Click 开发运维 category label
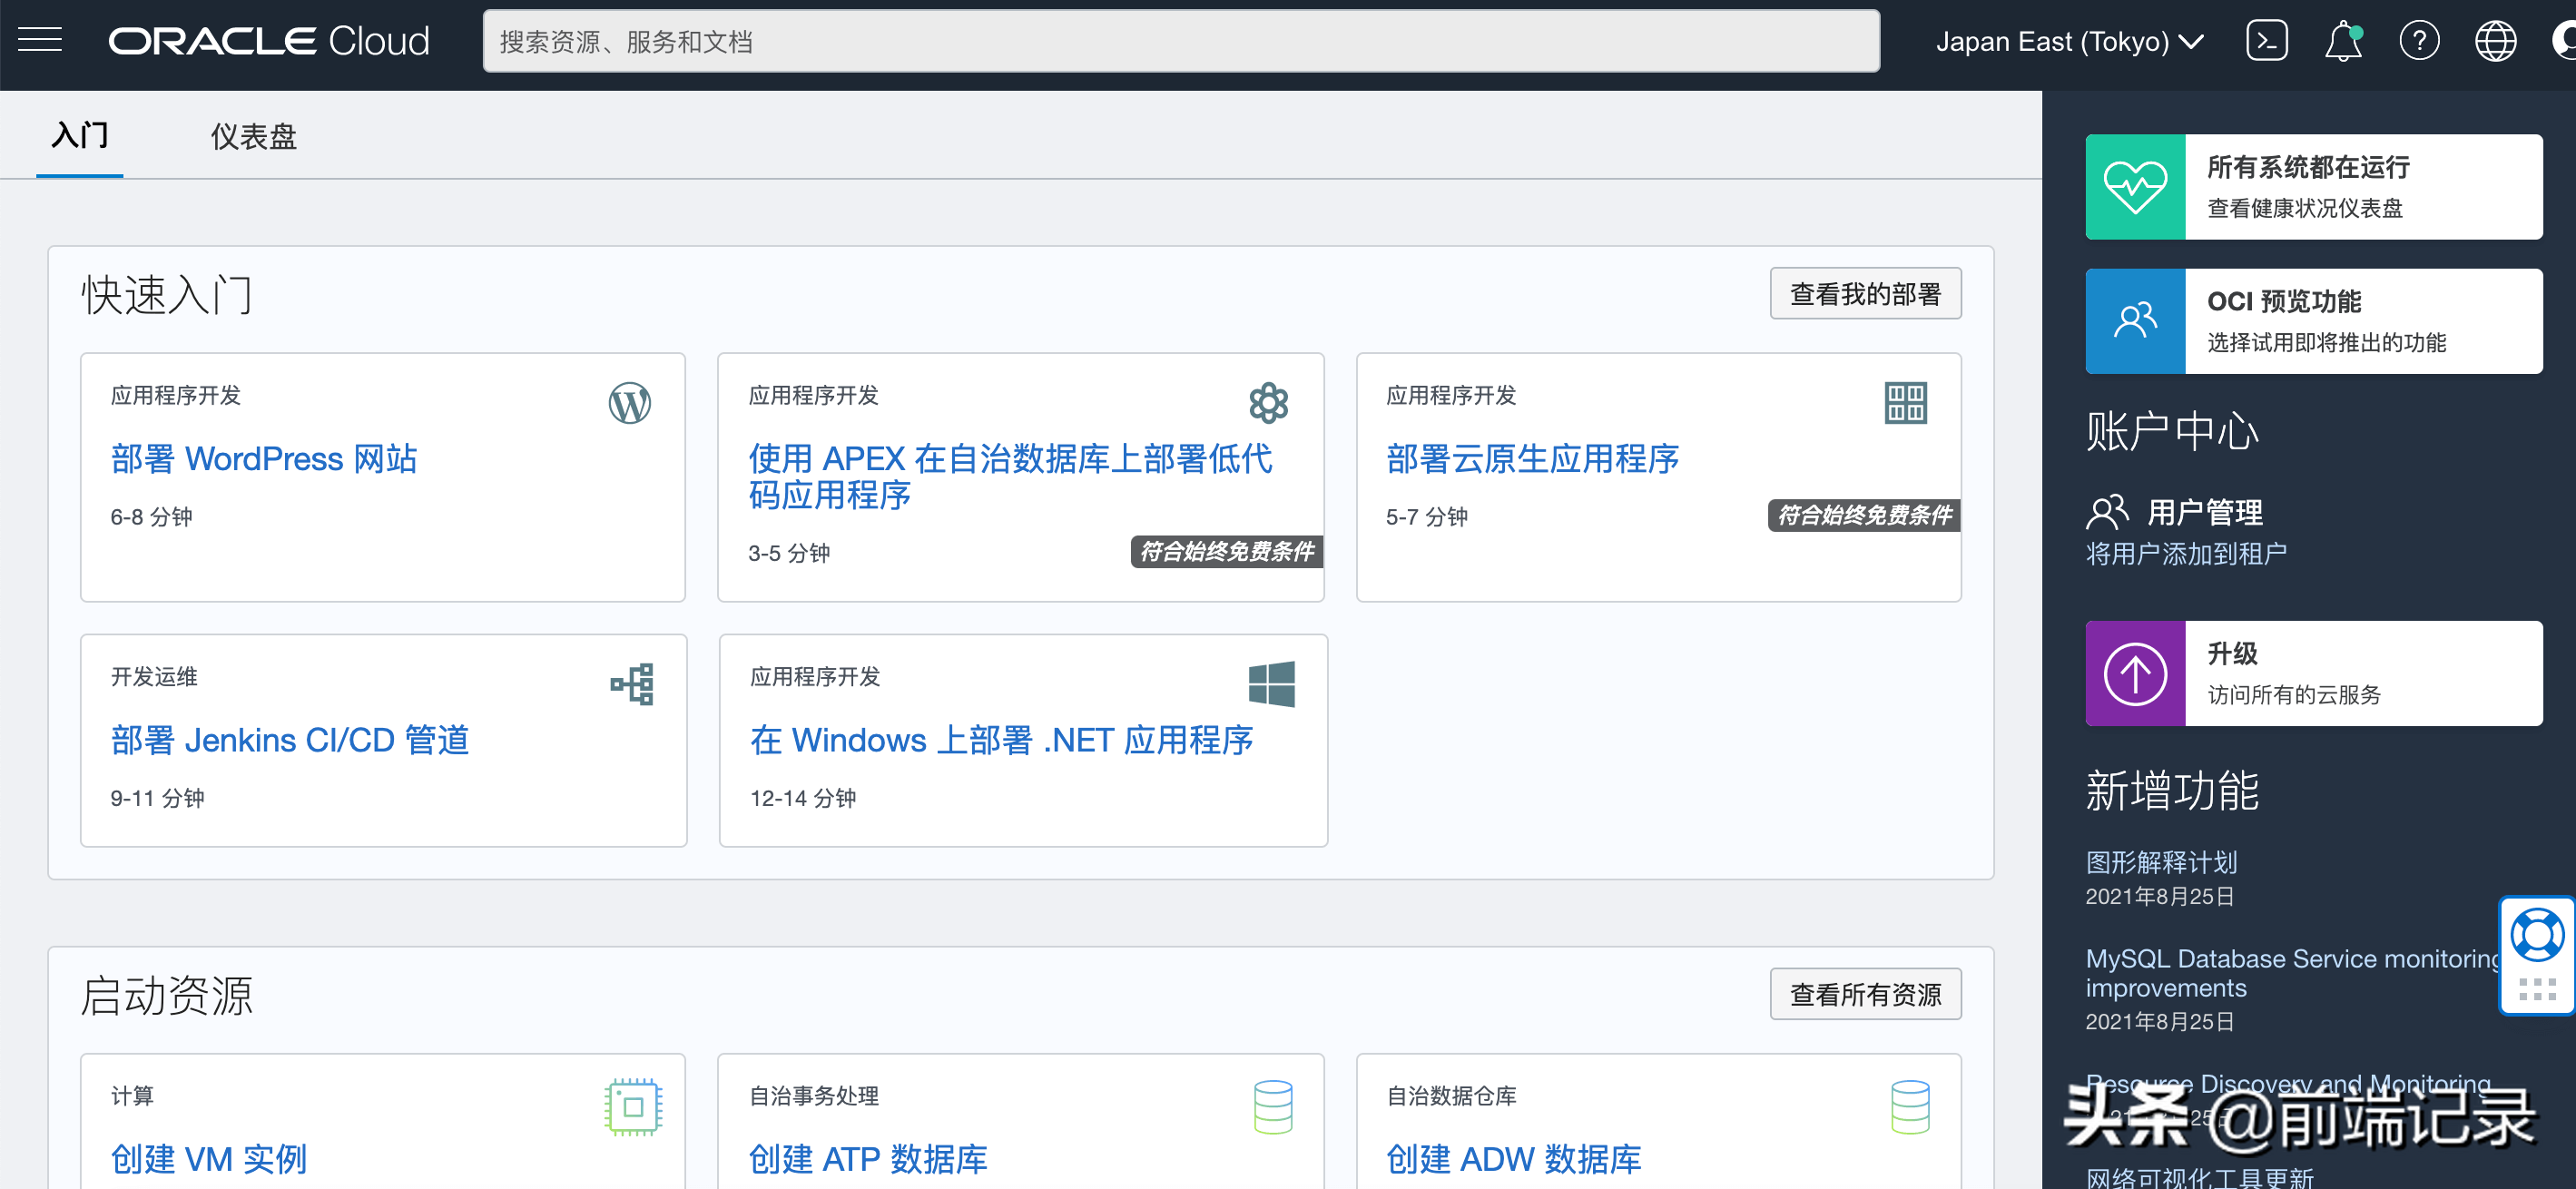This screenshot has height=1189, width=2576. (x=154, y=677)
